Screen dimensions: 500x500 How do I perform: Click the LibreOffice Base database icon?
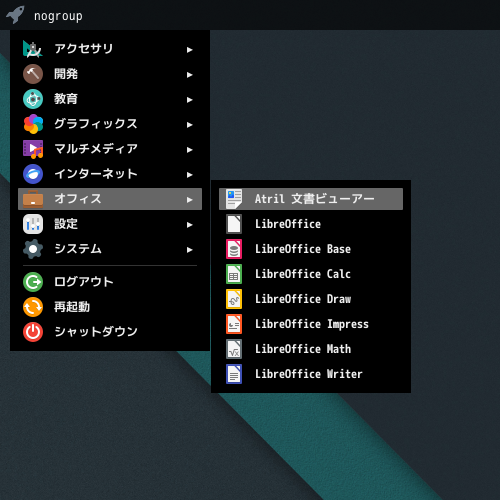[x=234, y=249]
